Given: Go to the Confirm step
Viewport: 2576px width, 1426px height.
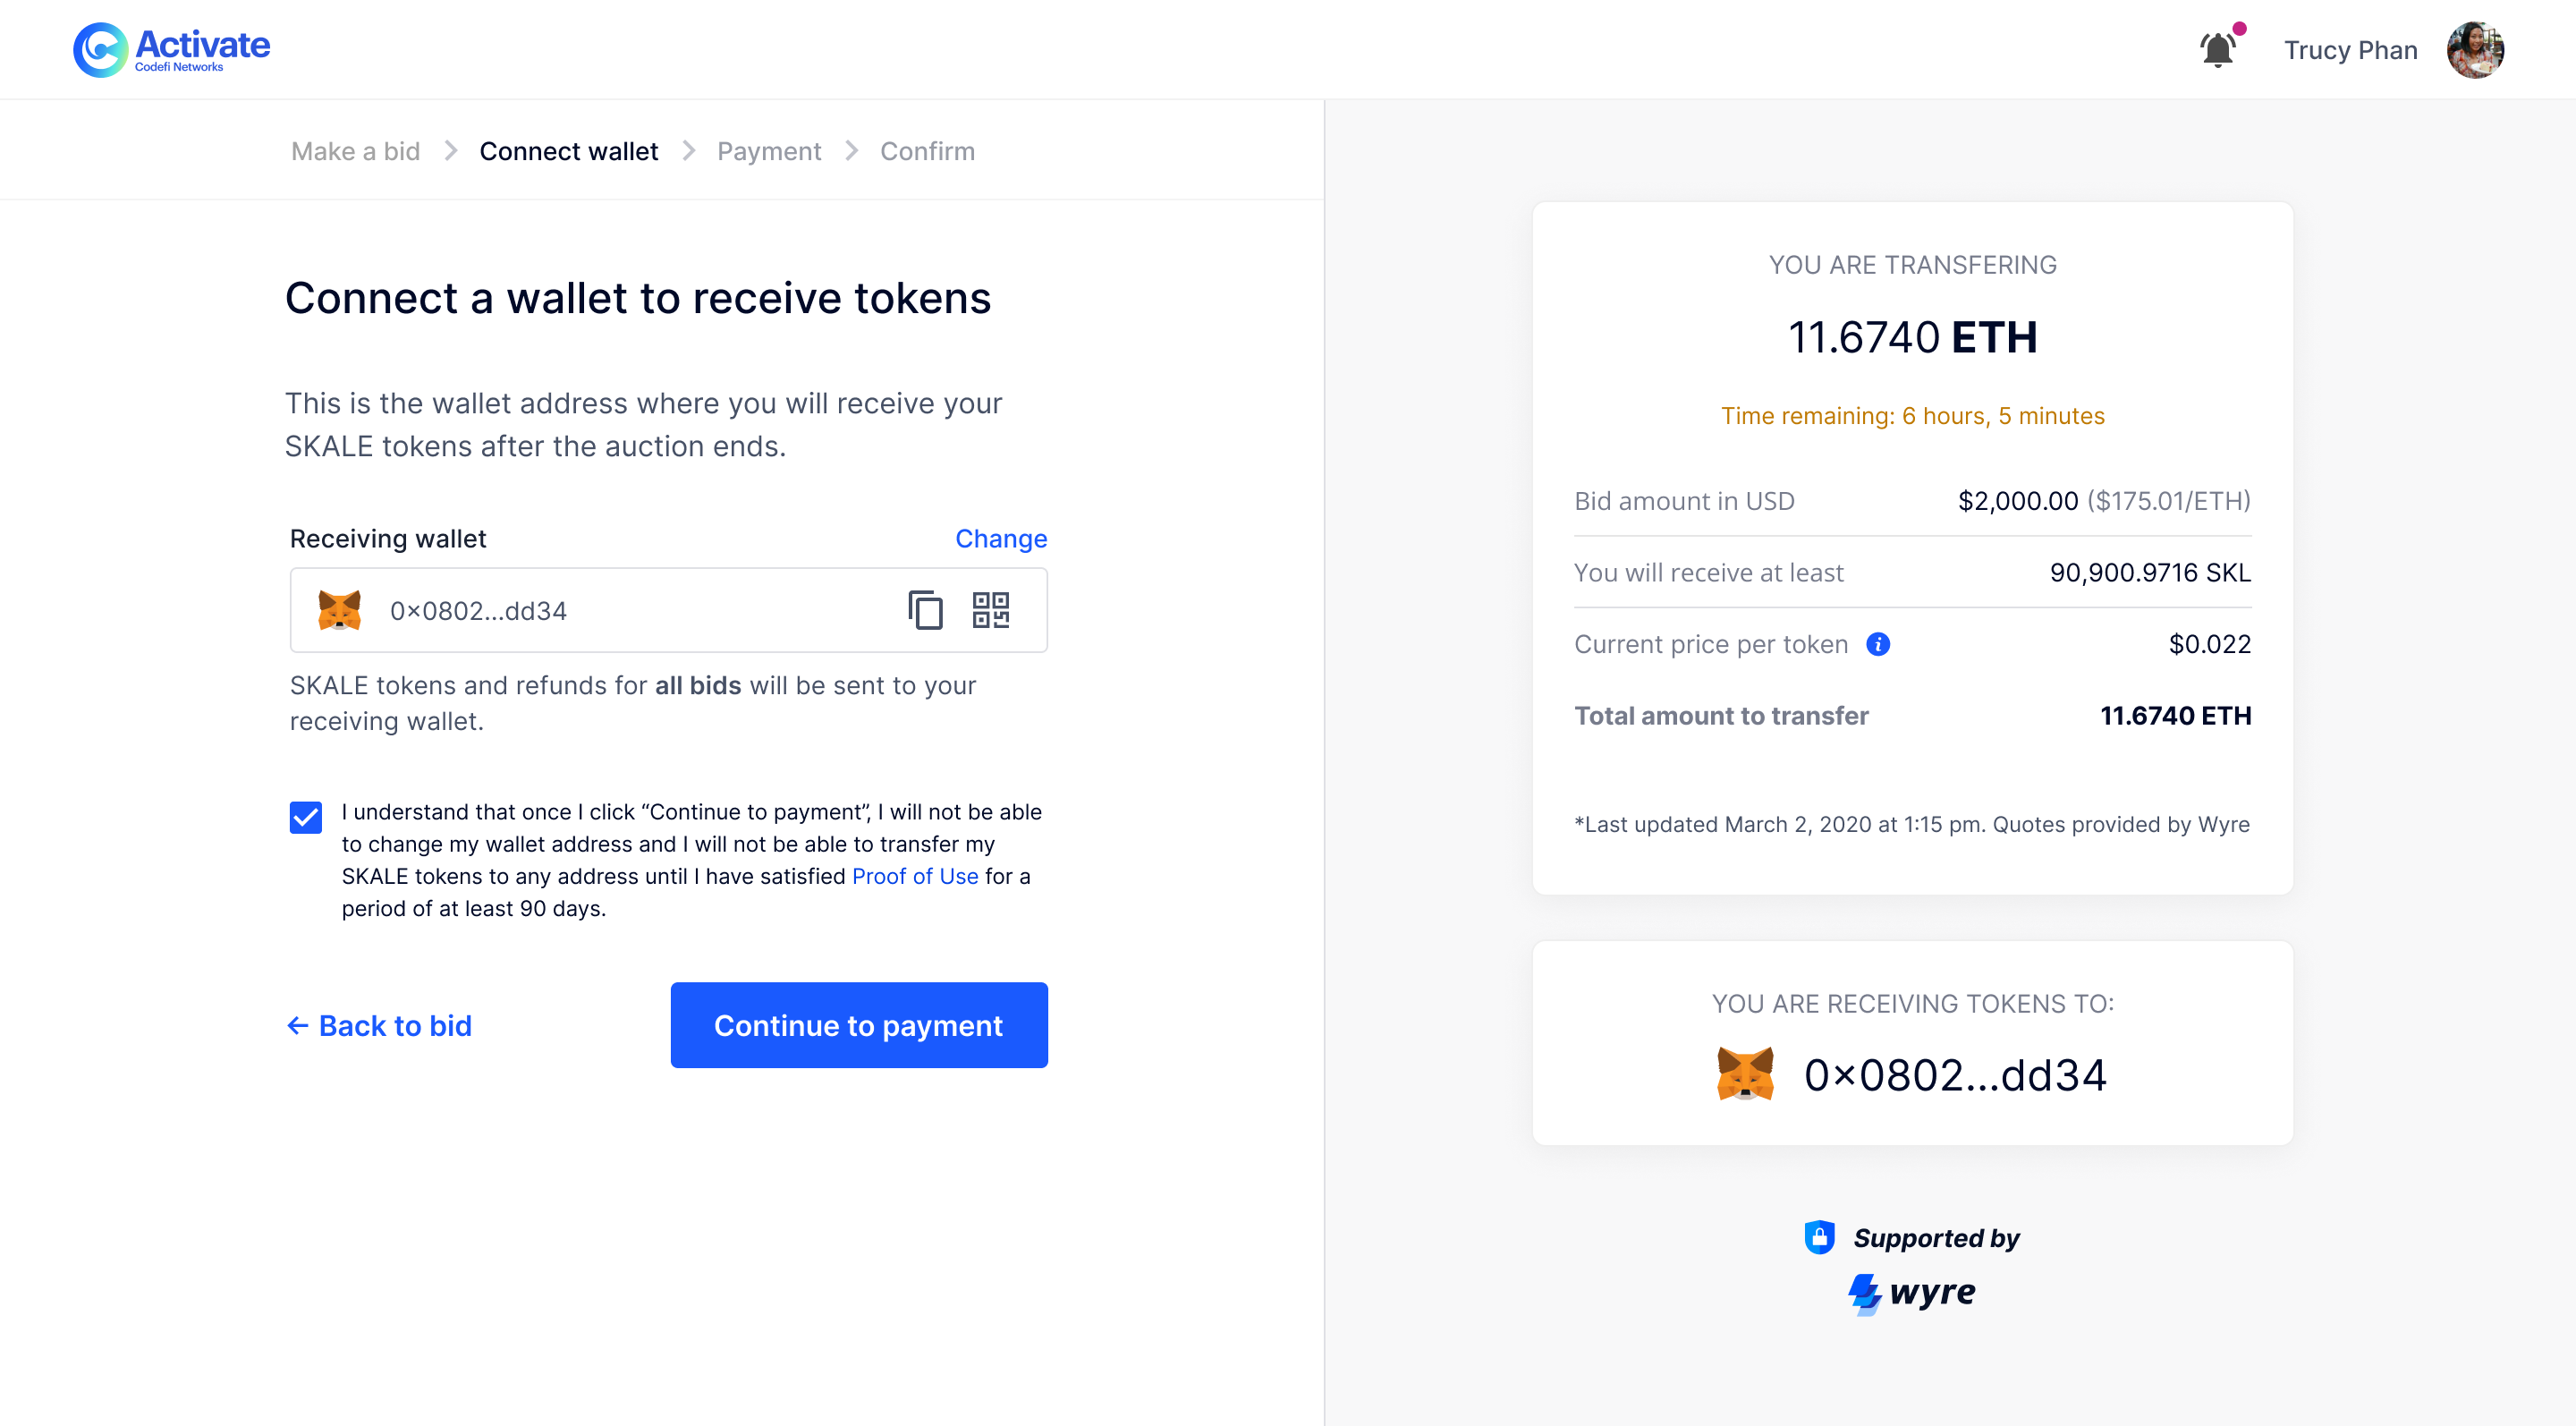Looking at the screenshot, I should tap(927, 151).
